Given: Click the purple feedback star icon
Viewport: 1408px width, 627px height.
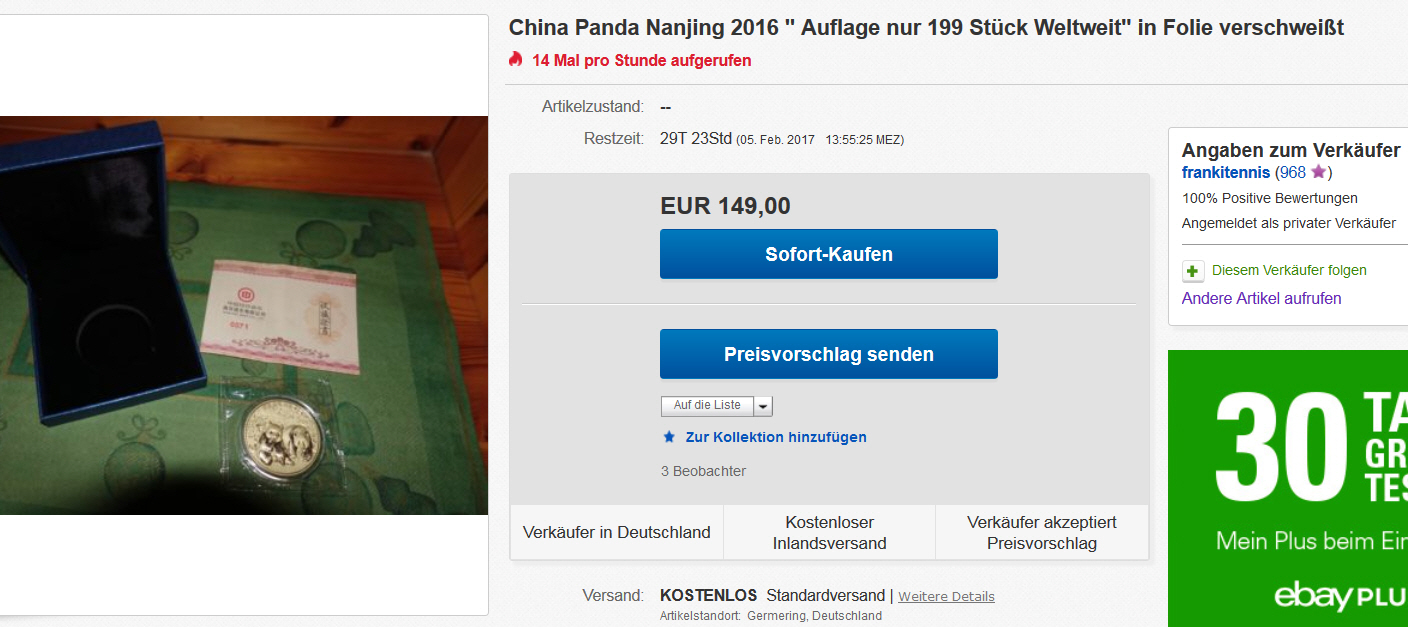Looking at the screenshot, I should (1318, 172).
